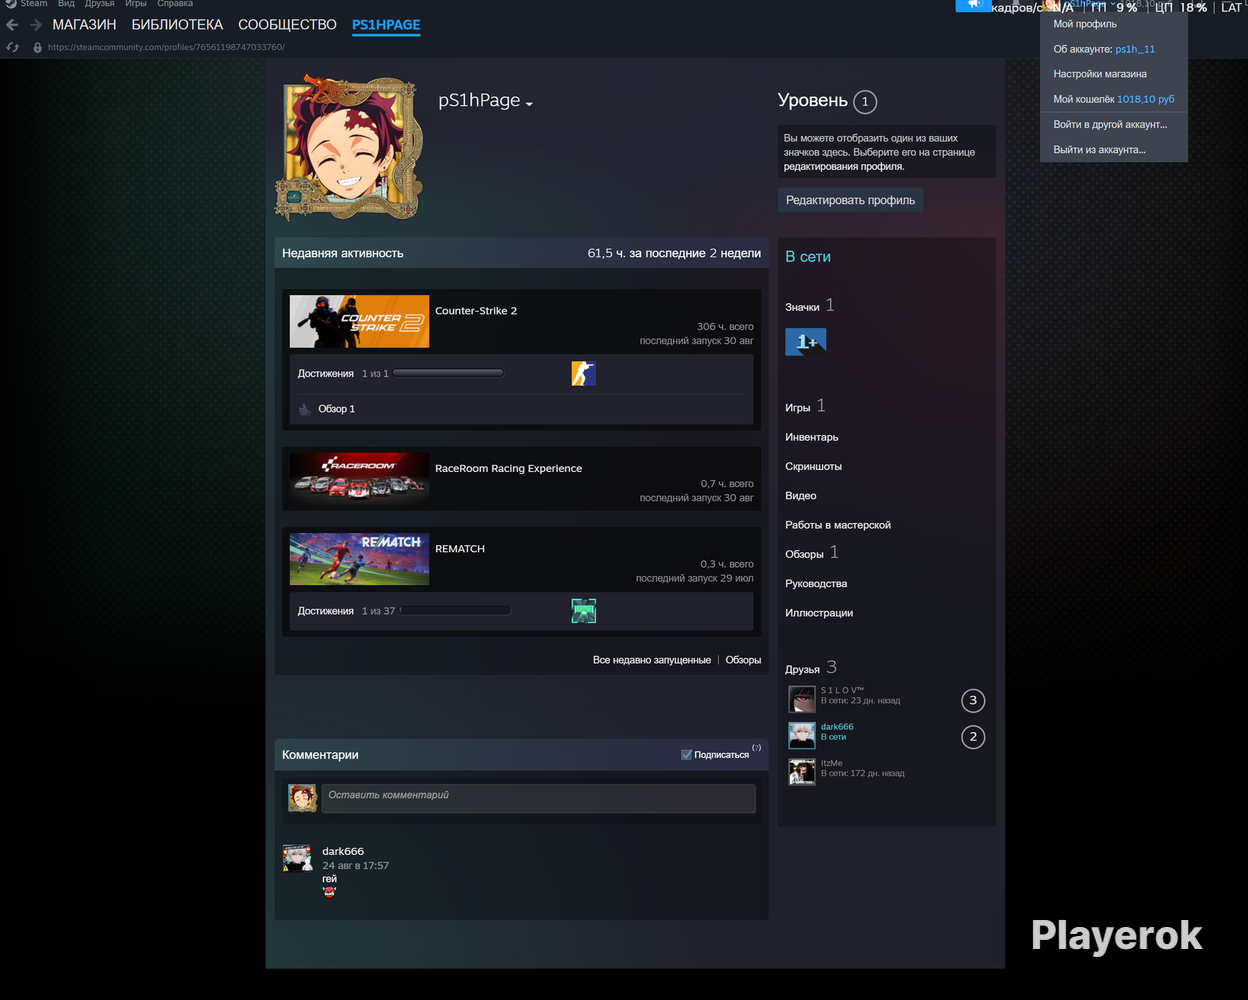Open Обзоры 1 link in sidebar

pos(812,553)
